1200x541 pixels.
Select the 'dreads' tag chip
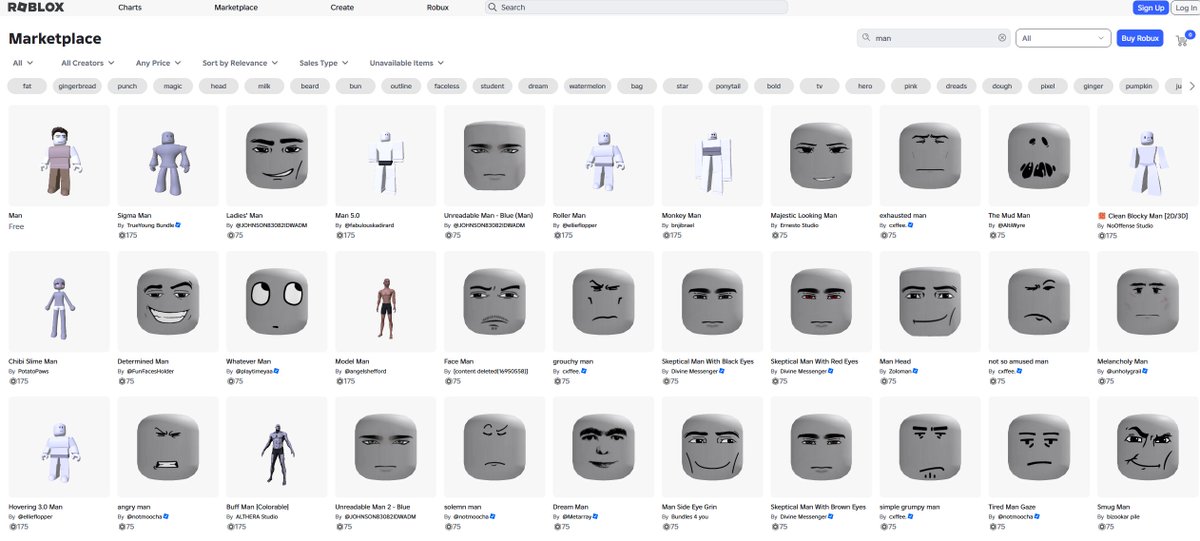[x=956, y=86]
